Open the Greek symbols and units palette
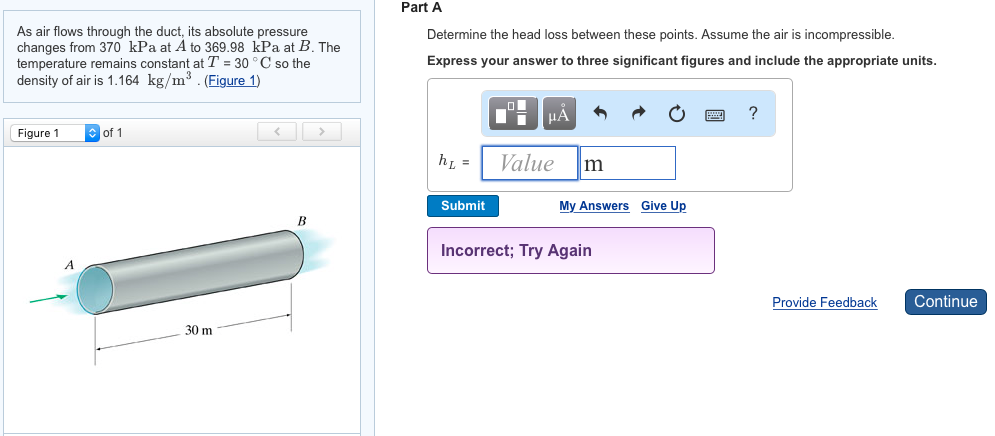 (558, 114)
